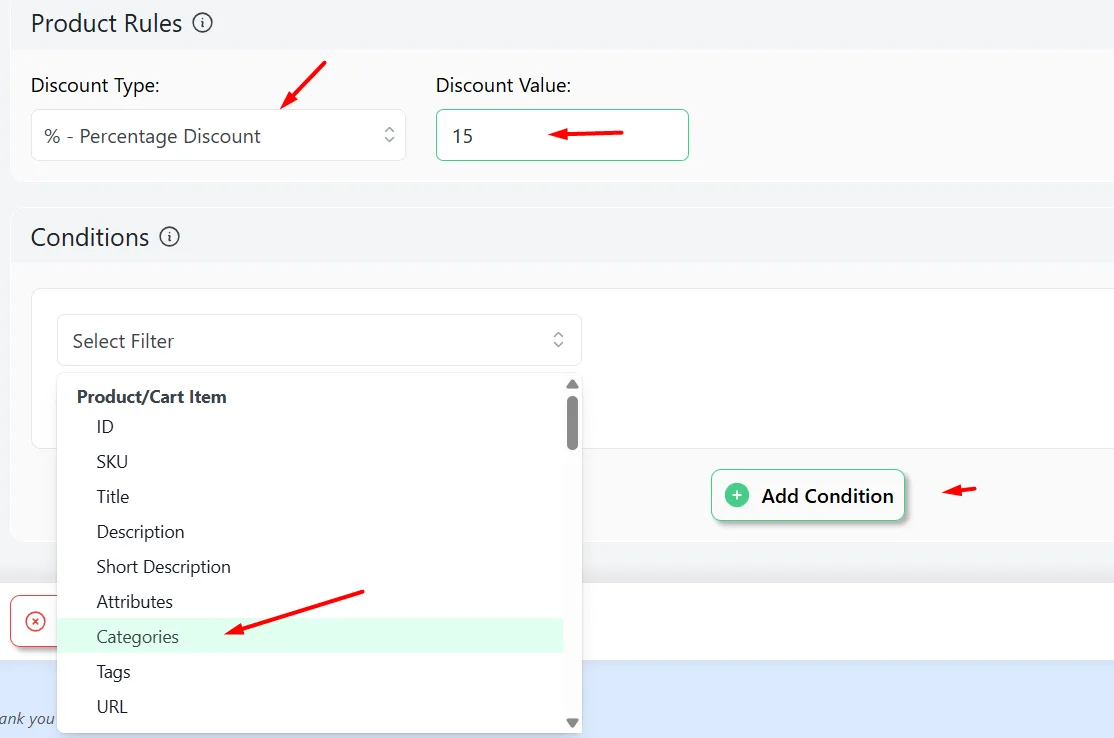This screenshot has width=1114, height=738.
Task: Click the filter list scrollbar thumb
Action: 573,423
